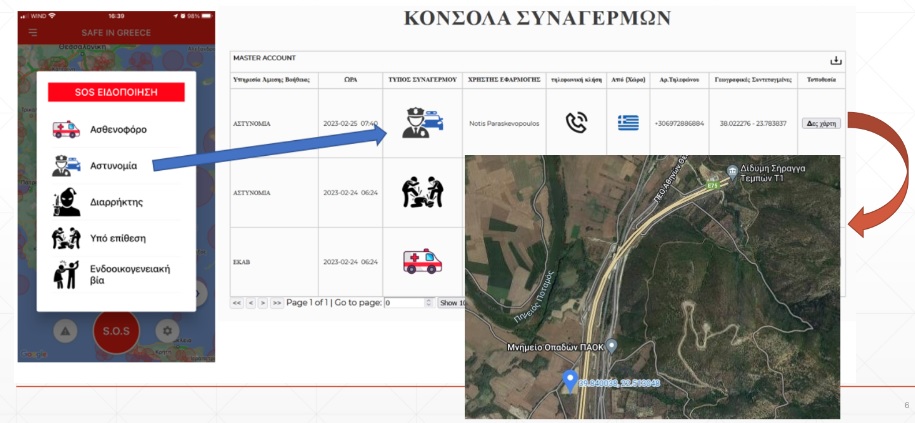
Task: Open the hamburger menu in Safe in Greece app
Action: [32, 33]
